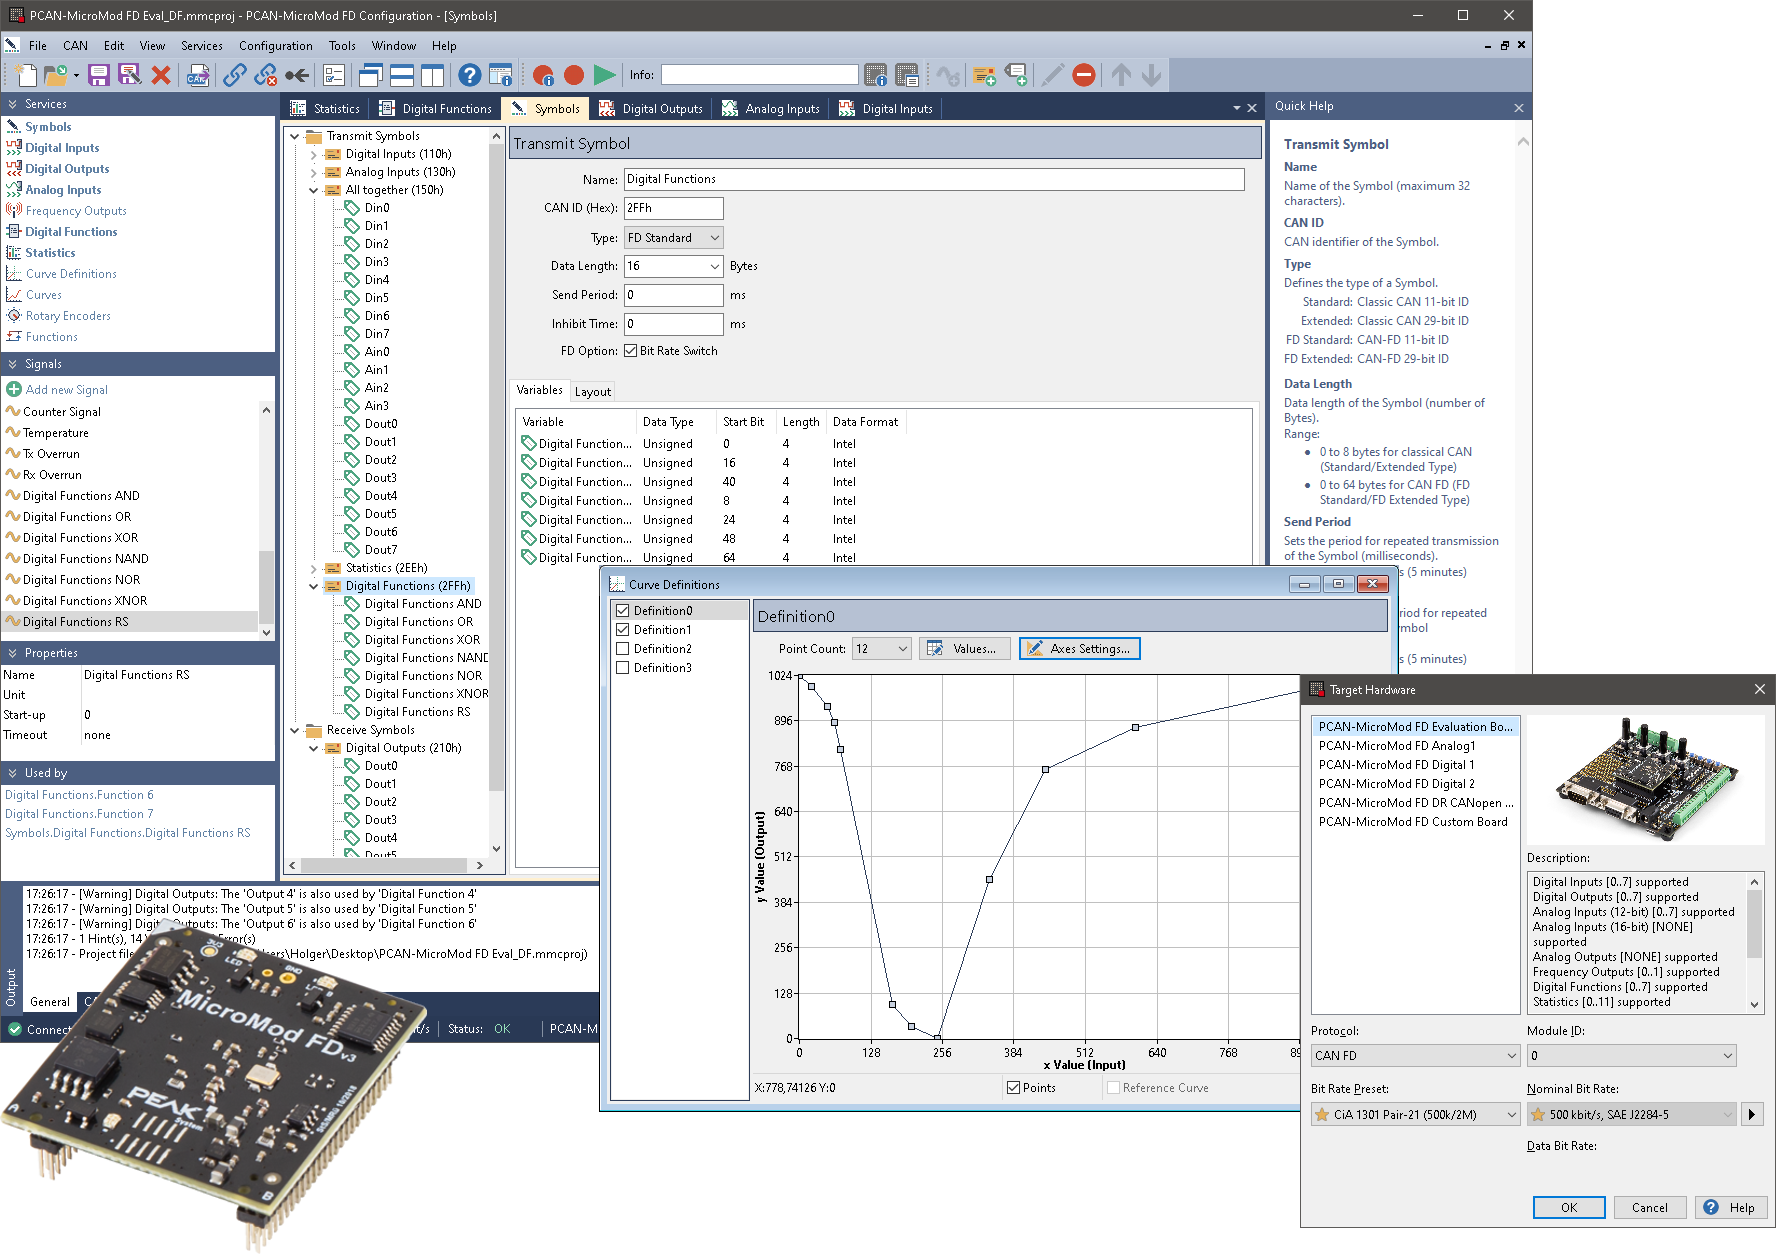Toggle the Points checkbox below the curve
The width and height of the screenshot is (1776, 1254).
(x=1014, y=1087)
